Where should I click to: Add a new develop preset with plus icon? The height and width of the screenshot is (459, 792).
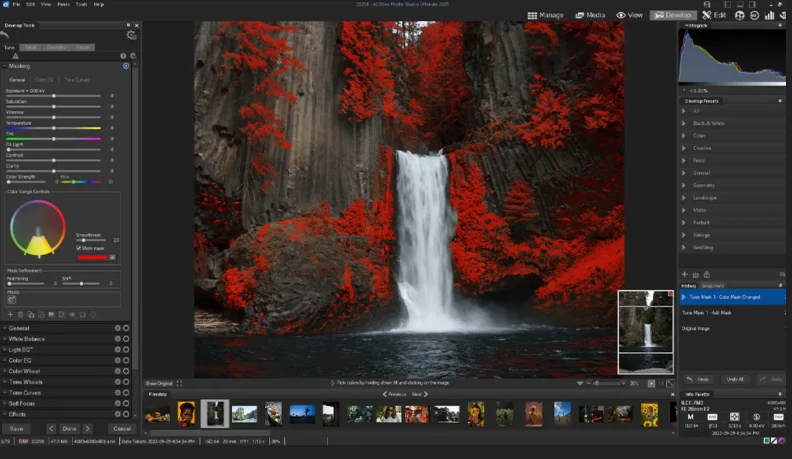684,275
